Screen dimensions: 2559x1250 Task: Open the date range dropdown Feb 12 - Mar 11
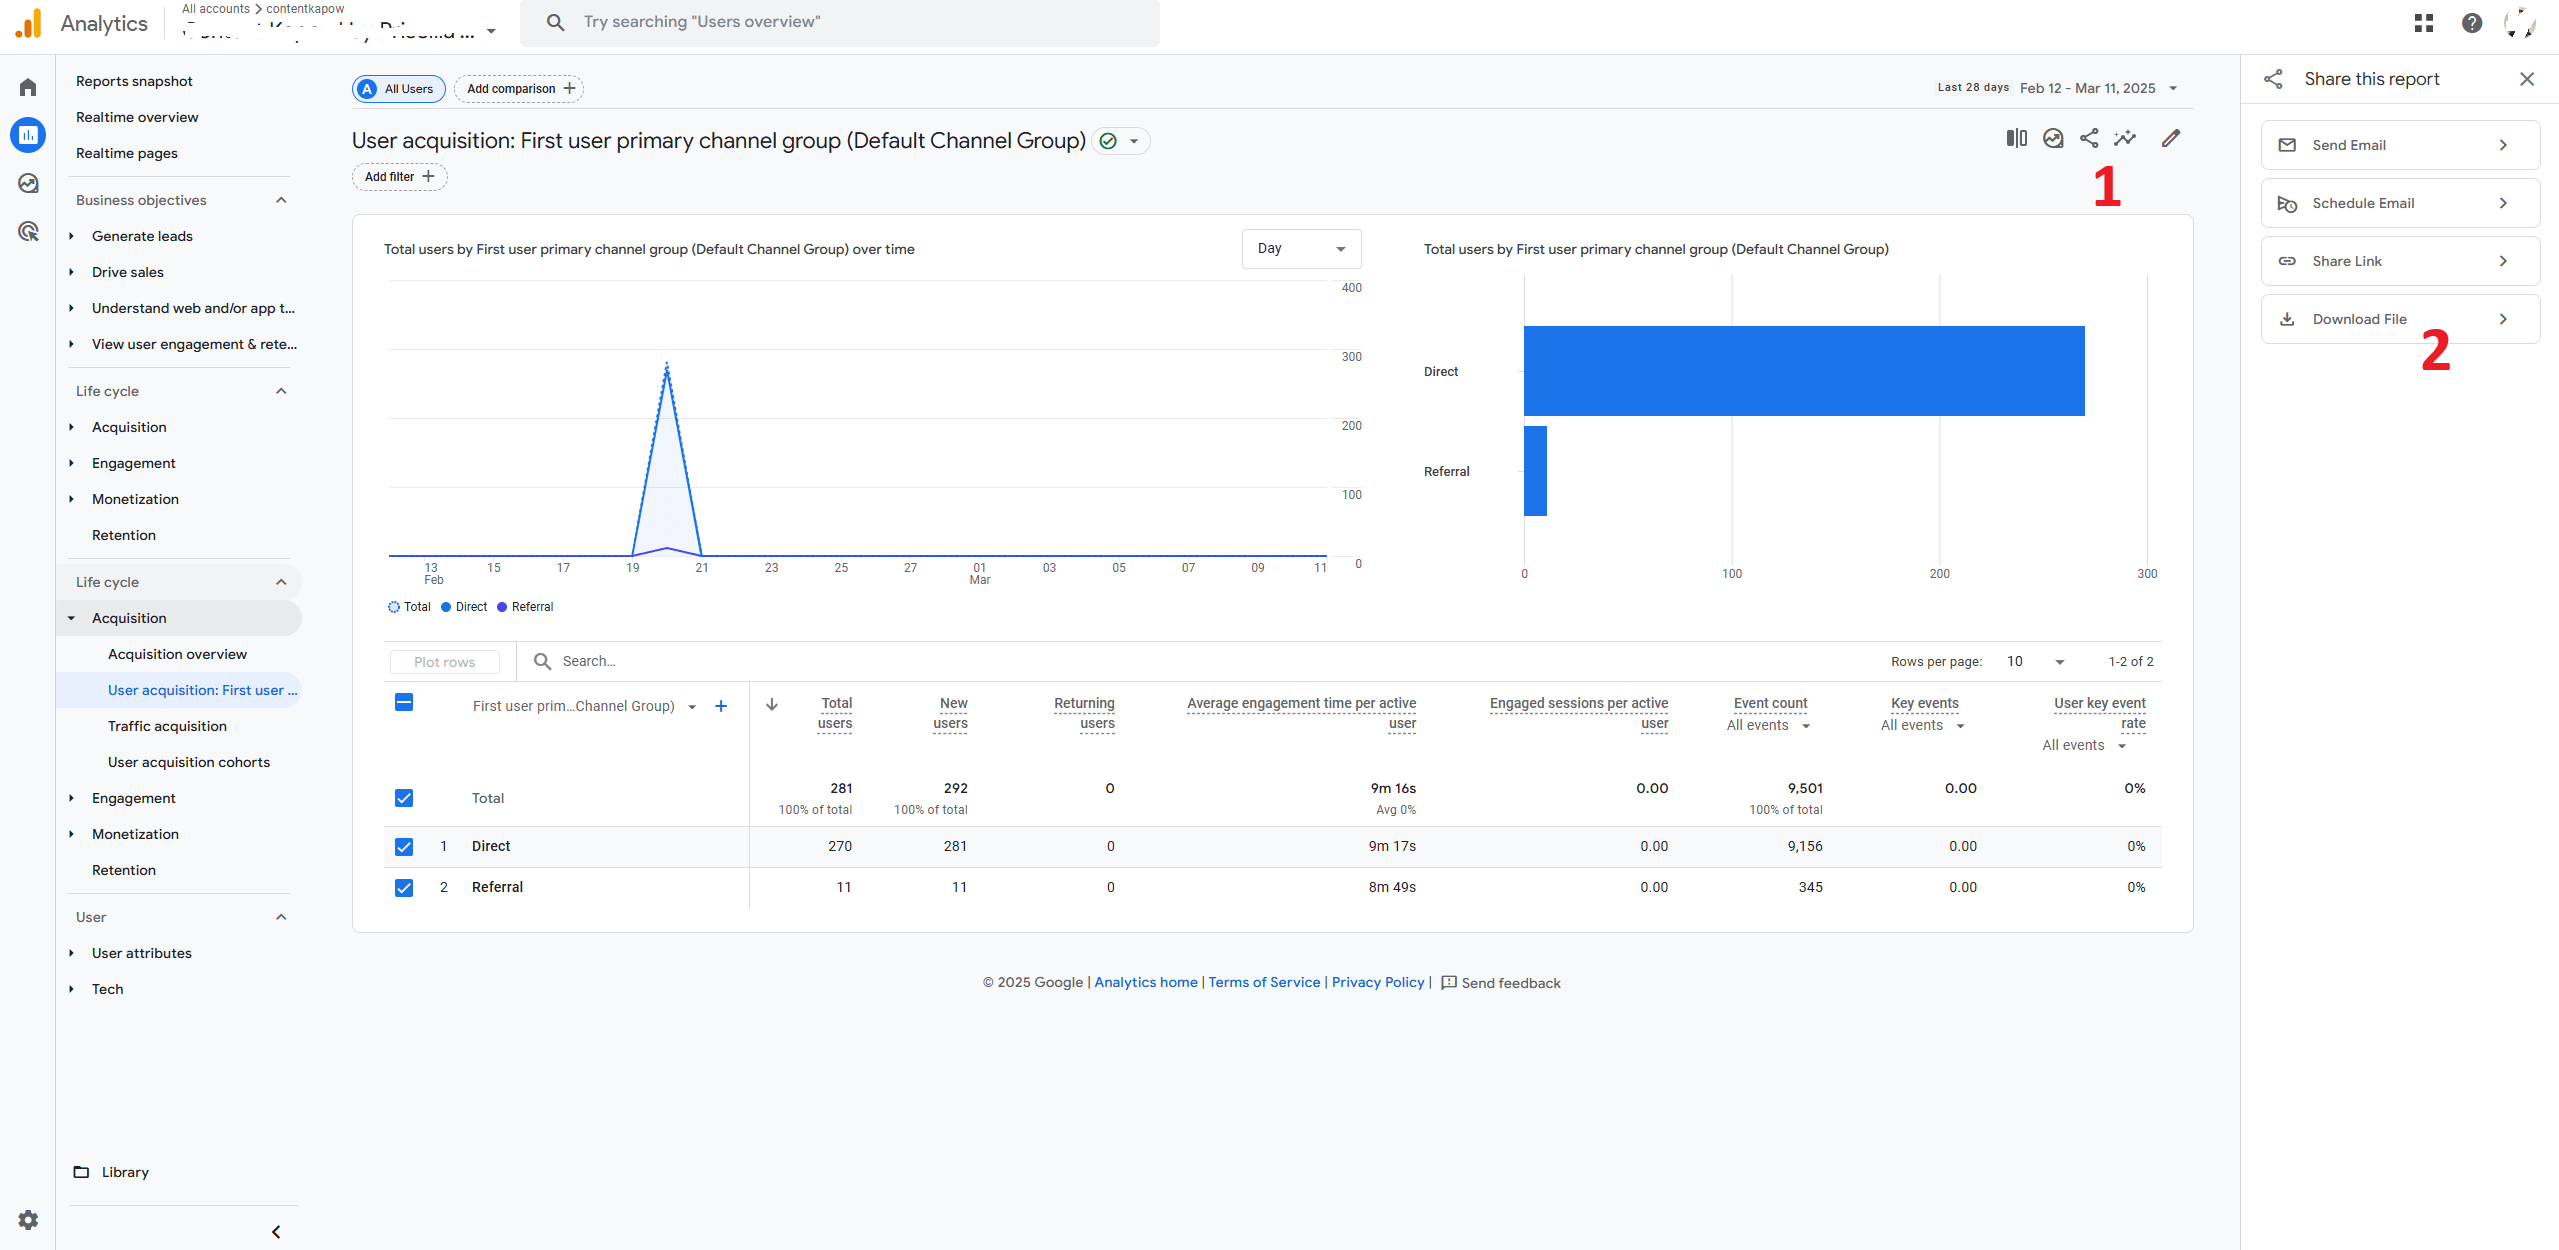click(2098, 88)
